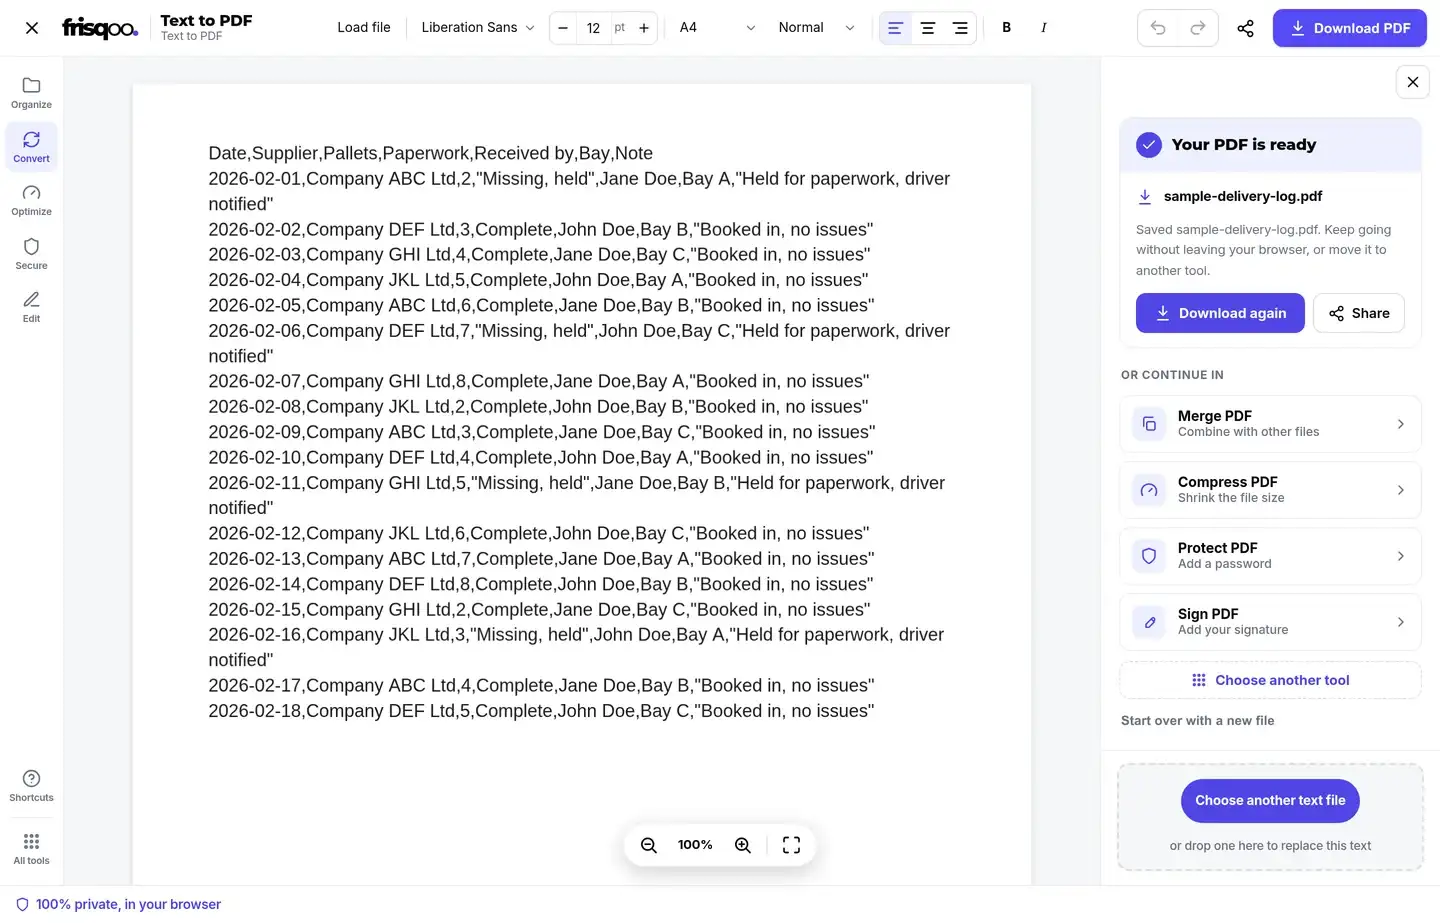Open the Secure sidebar tool

pyautogui.click(x=31, y=254)
